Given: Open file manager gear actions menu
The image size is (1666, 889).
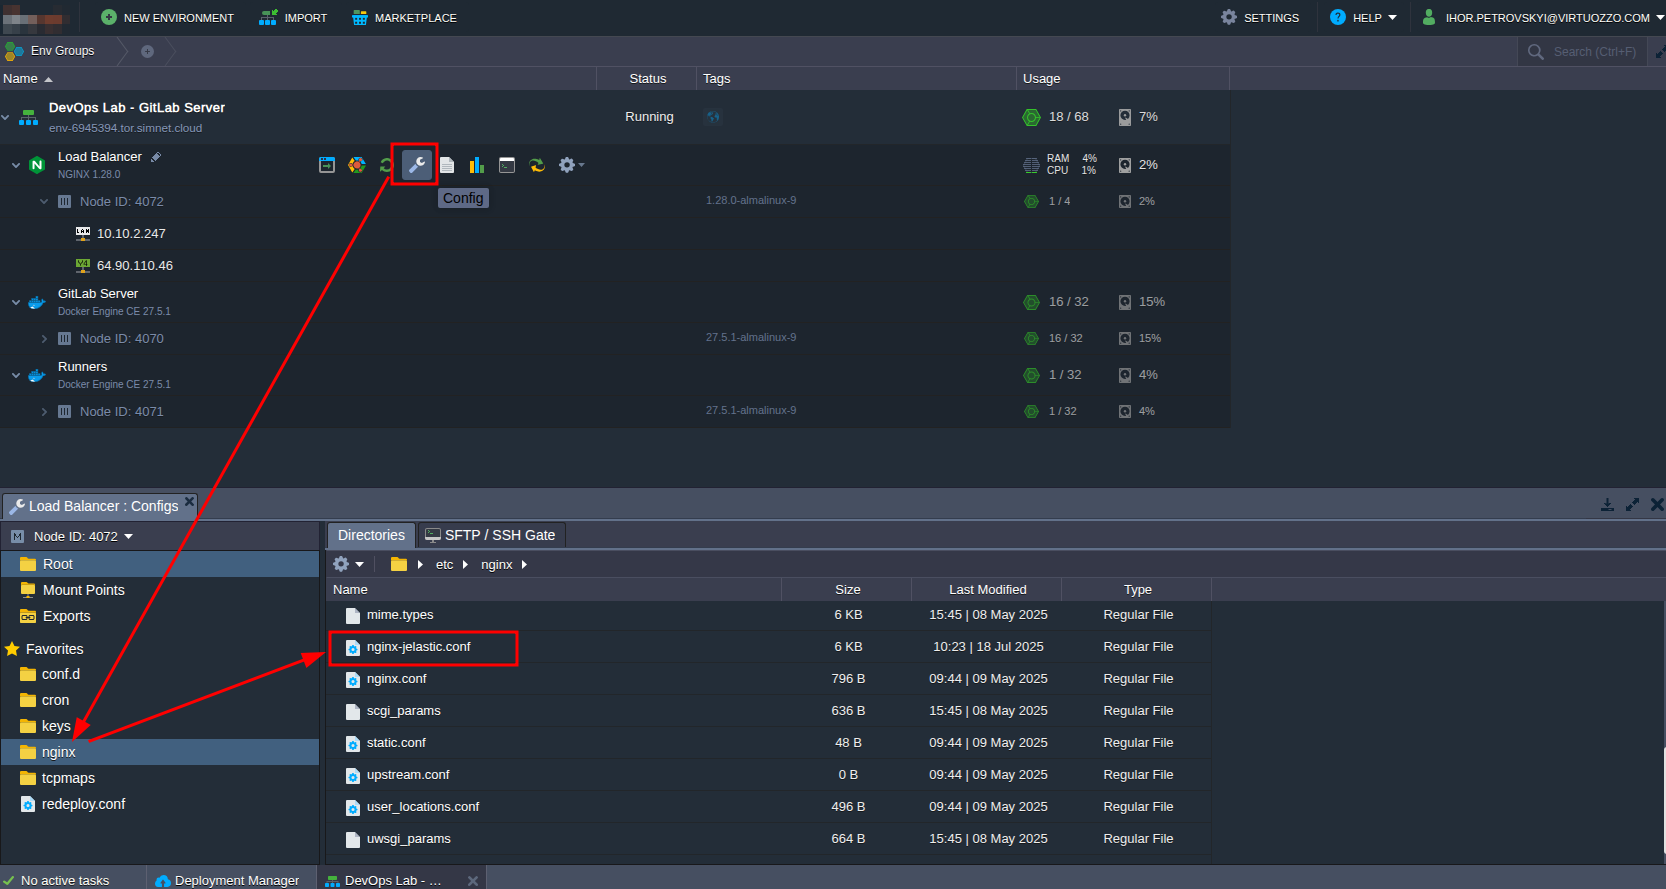Looking at the screenshot, I should pyautogui.click(x=348, y=564).
